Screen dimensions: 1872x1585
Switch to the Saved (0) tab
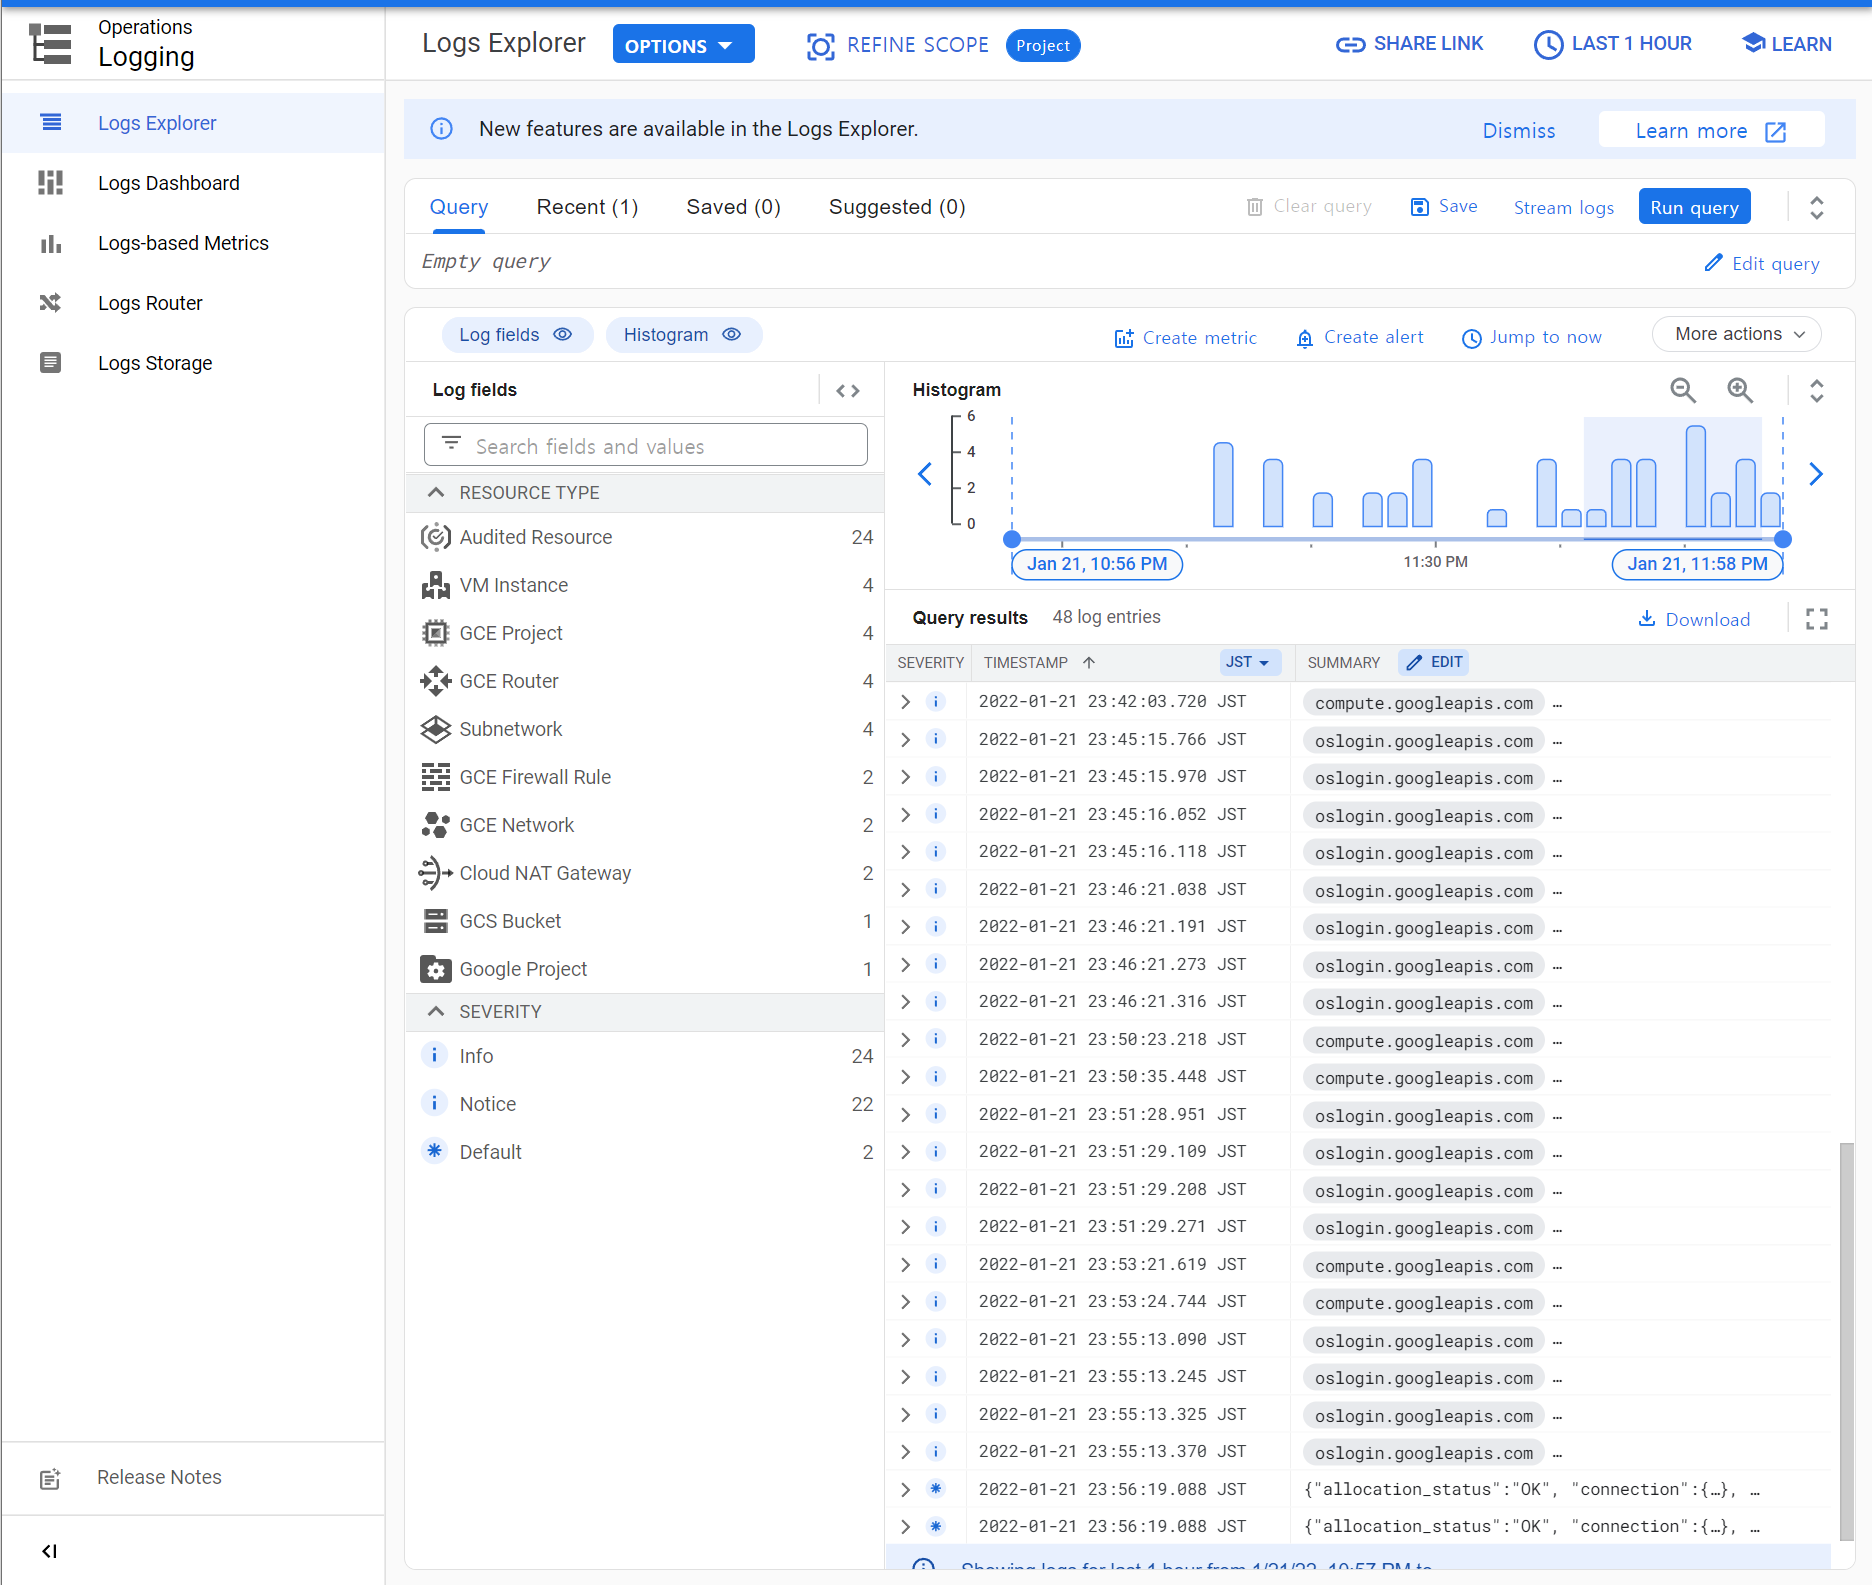pyautogui.click(x=733, y=207)
